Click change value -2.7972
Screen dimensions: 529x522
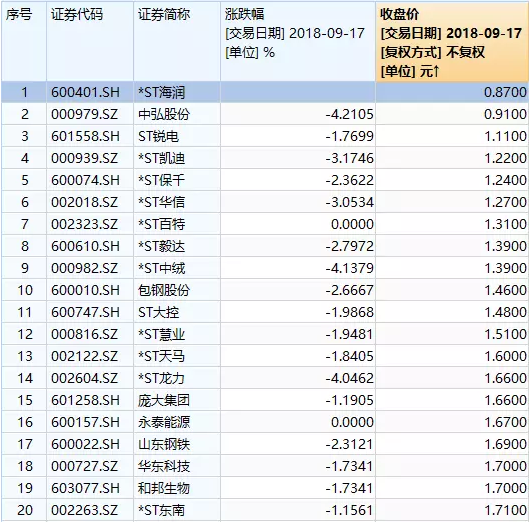[x=350, y=246]
